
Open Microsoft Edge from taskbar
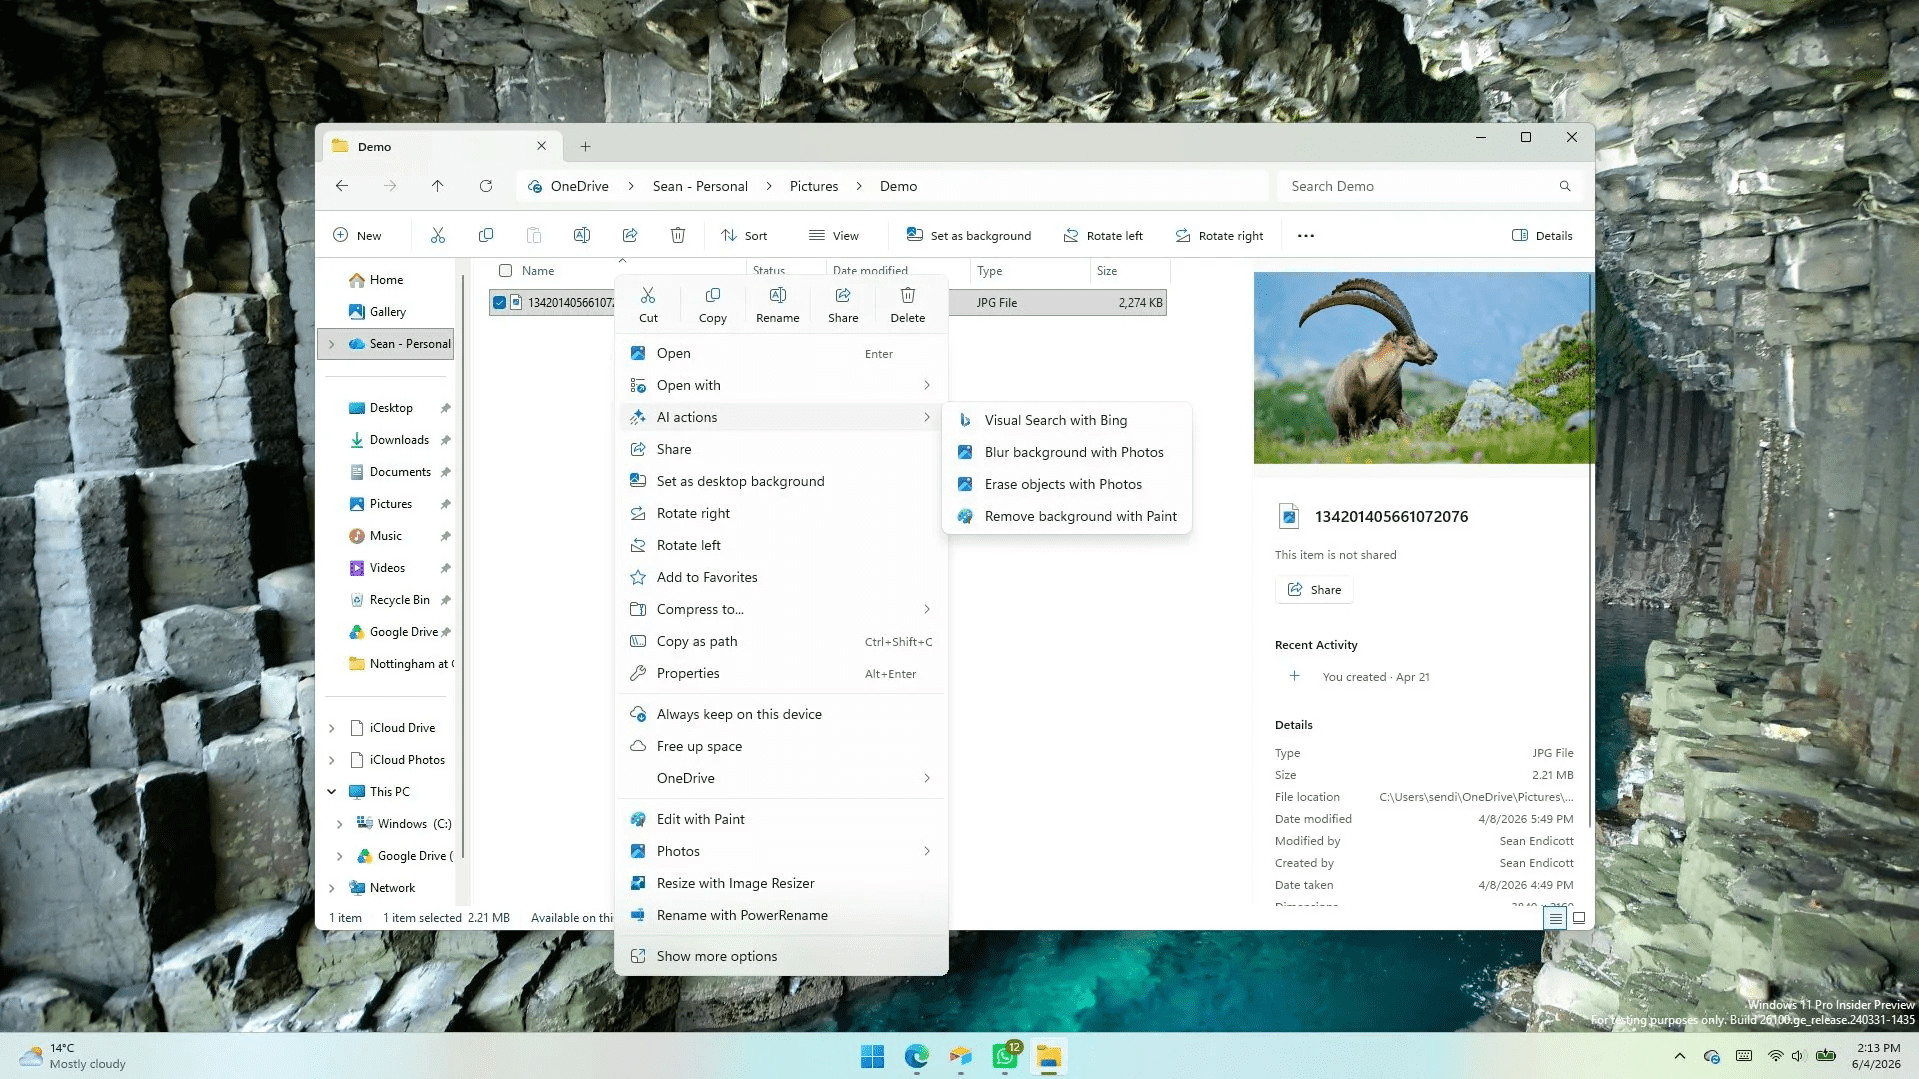916,1057
